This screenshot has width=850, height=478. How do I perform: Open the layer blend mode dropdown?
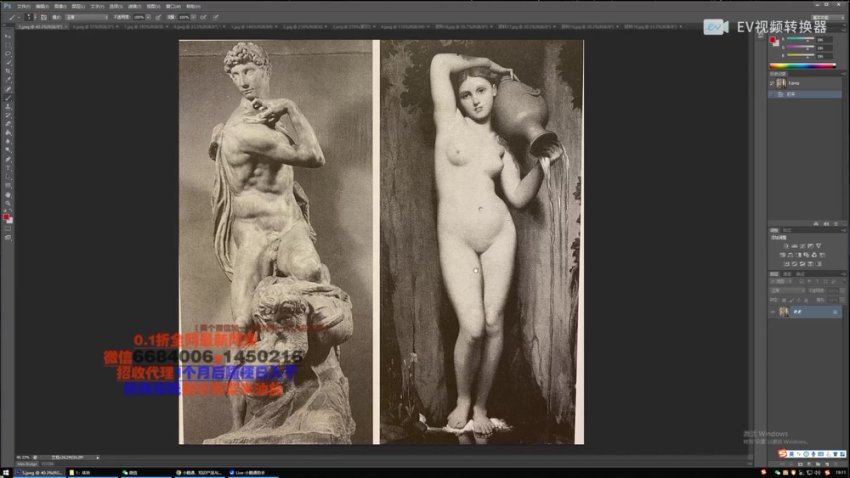(787, 290)
